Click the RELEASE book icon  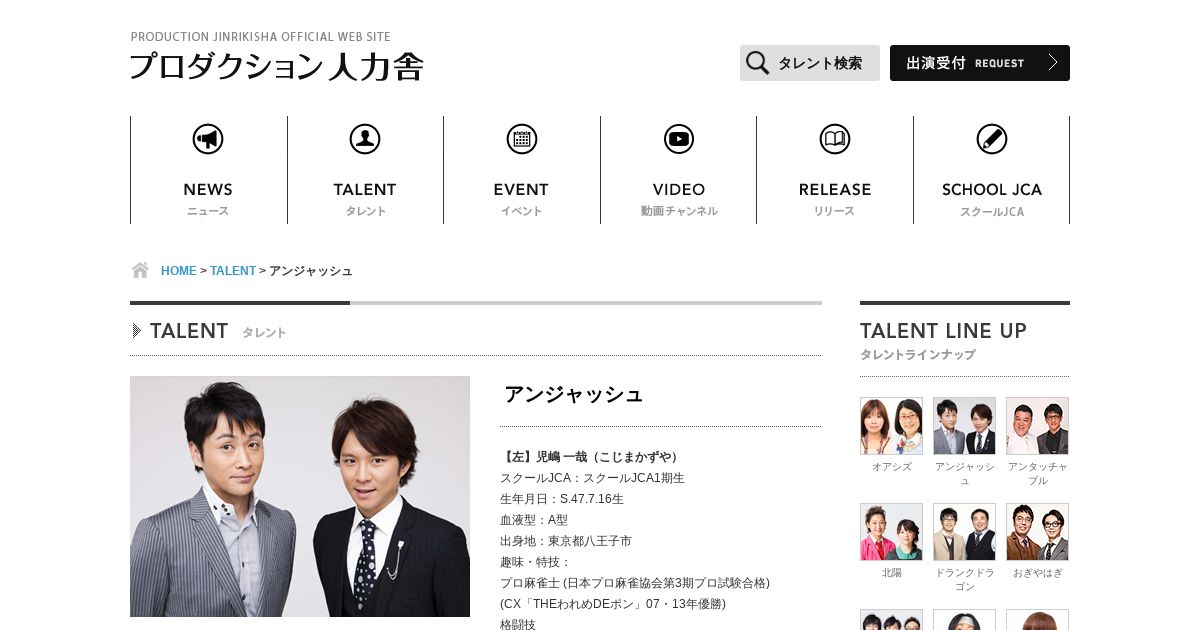835,139
